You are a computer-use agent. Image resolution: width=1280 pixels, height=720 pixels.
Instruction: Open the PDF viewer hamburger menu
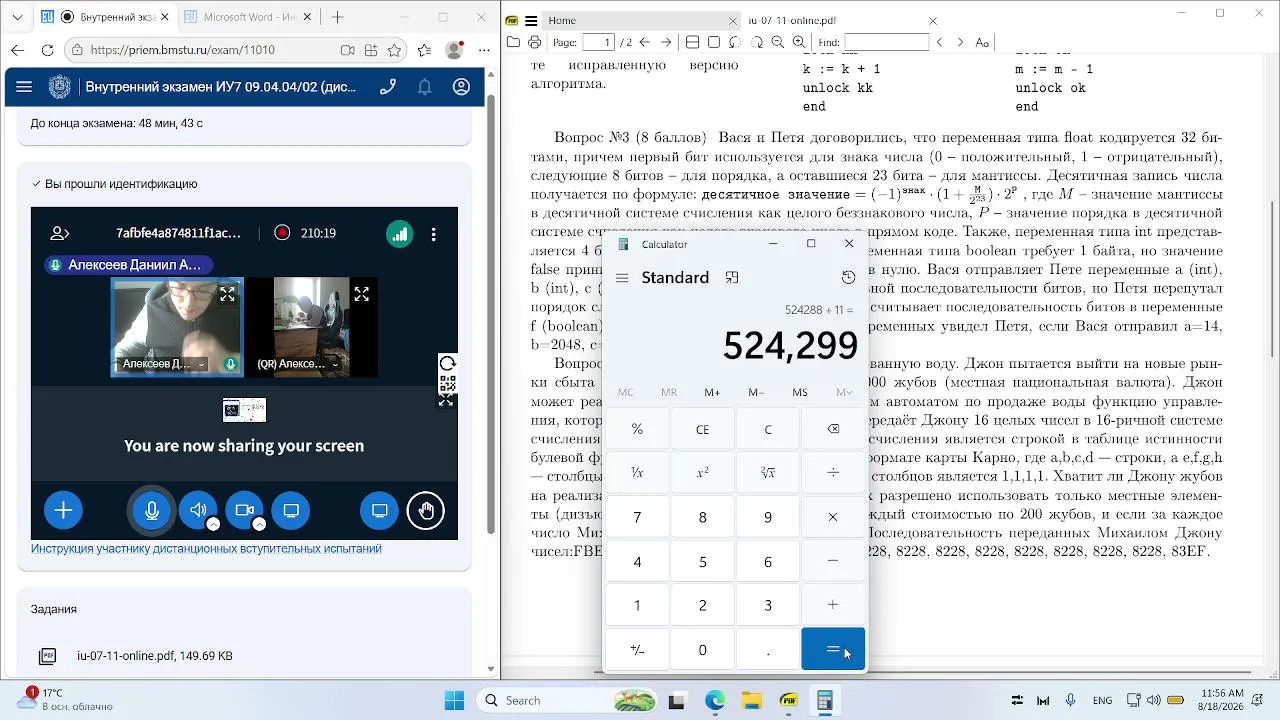tap(531, 21)
